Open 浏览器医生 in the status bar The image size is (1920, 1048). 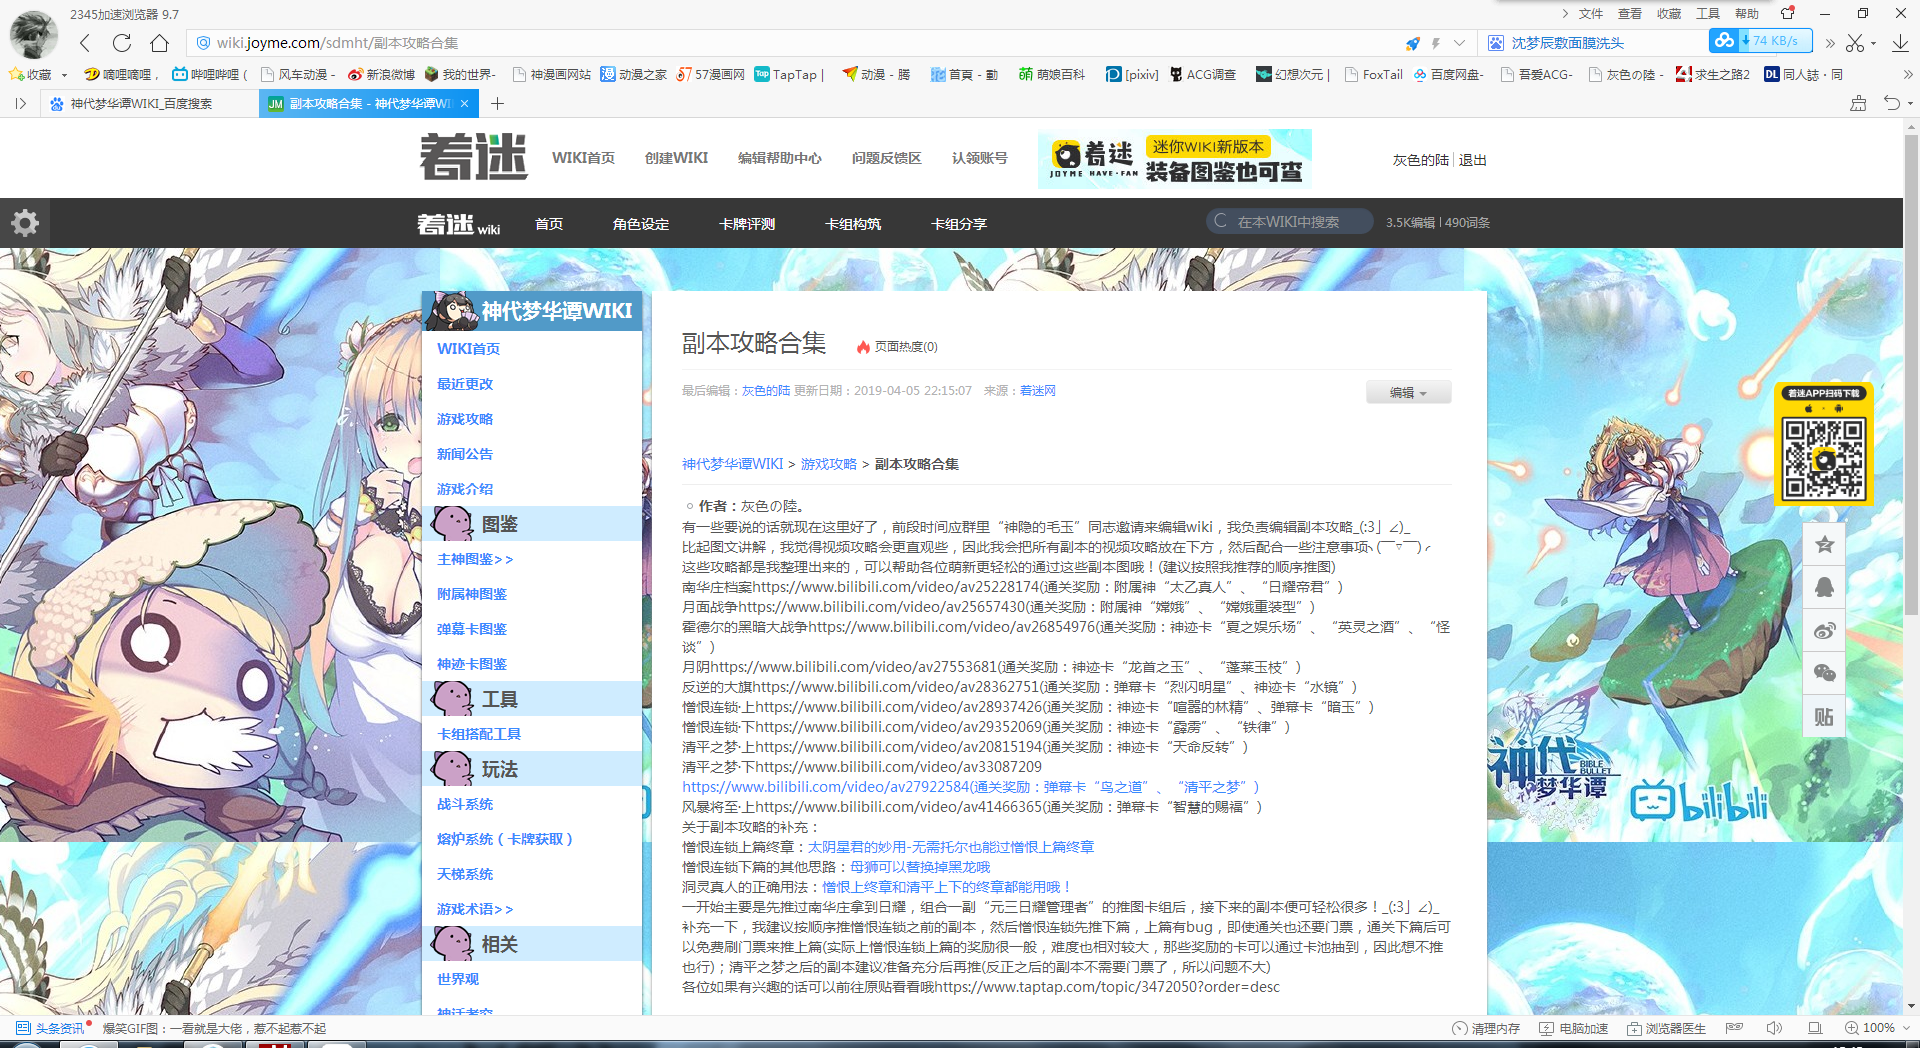[x=1666, y=1028]
